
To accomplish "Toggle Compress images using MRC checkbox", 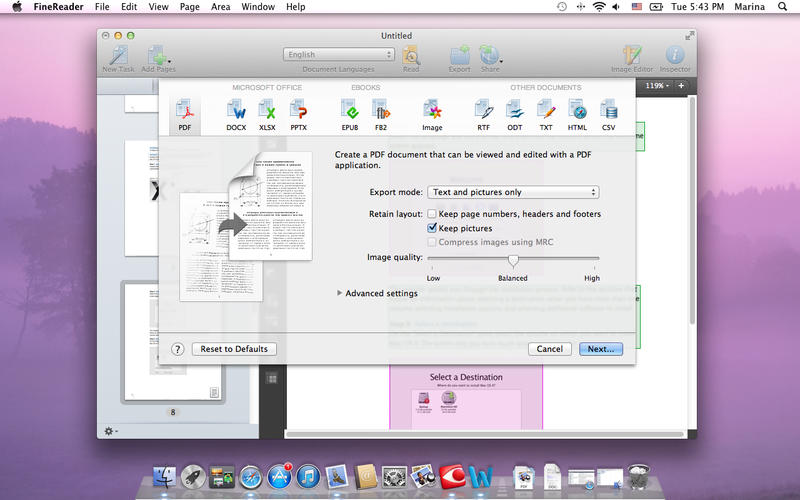I will coord(432,242).
